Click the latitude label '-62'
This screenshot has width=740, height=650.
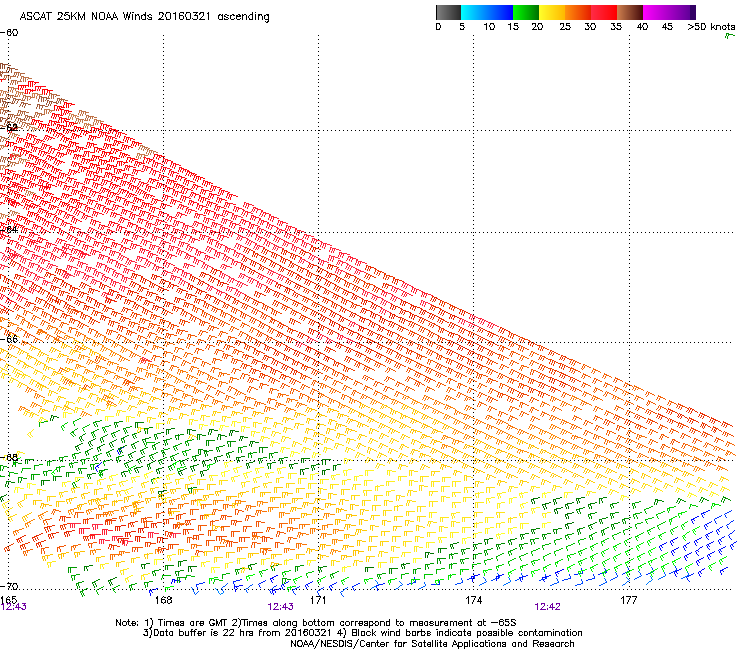click(x=9, y=127)
